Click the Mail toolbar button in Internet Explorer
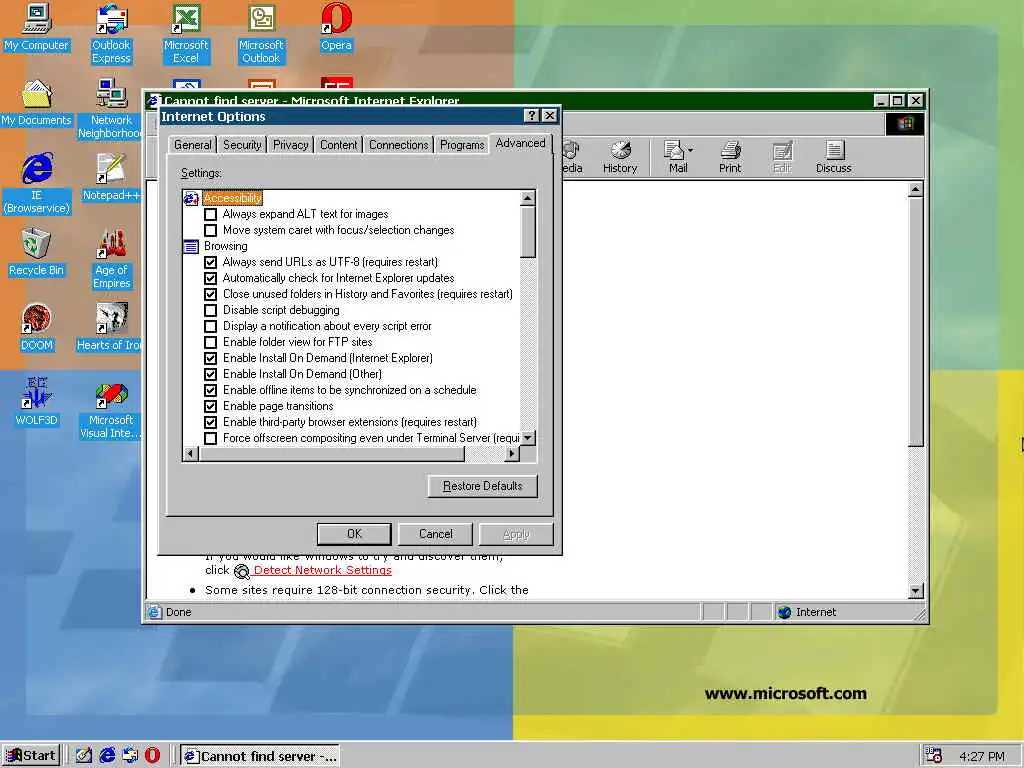Image resolution: width=1024 pixels, height=768 pixels. 675,157
